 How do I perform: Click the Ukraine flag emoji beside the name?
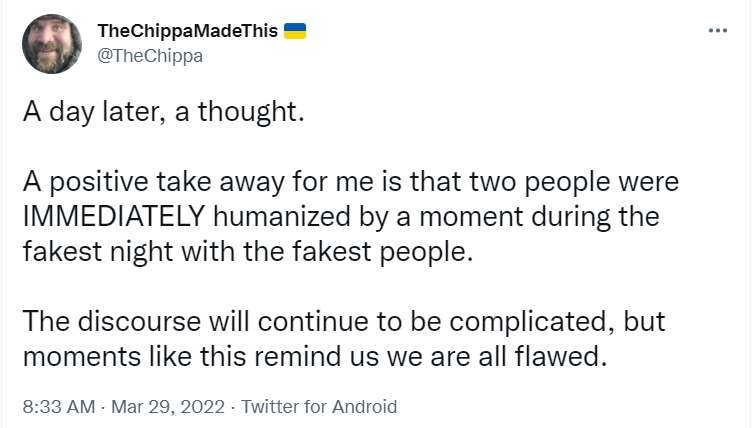pos(295,31)
